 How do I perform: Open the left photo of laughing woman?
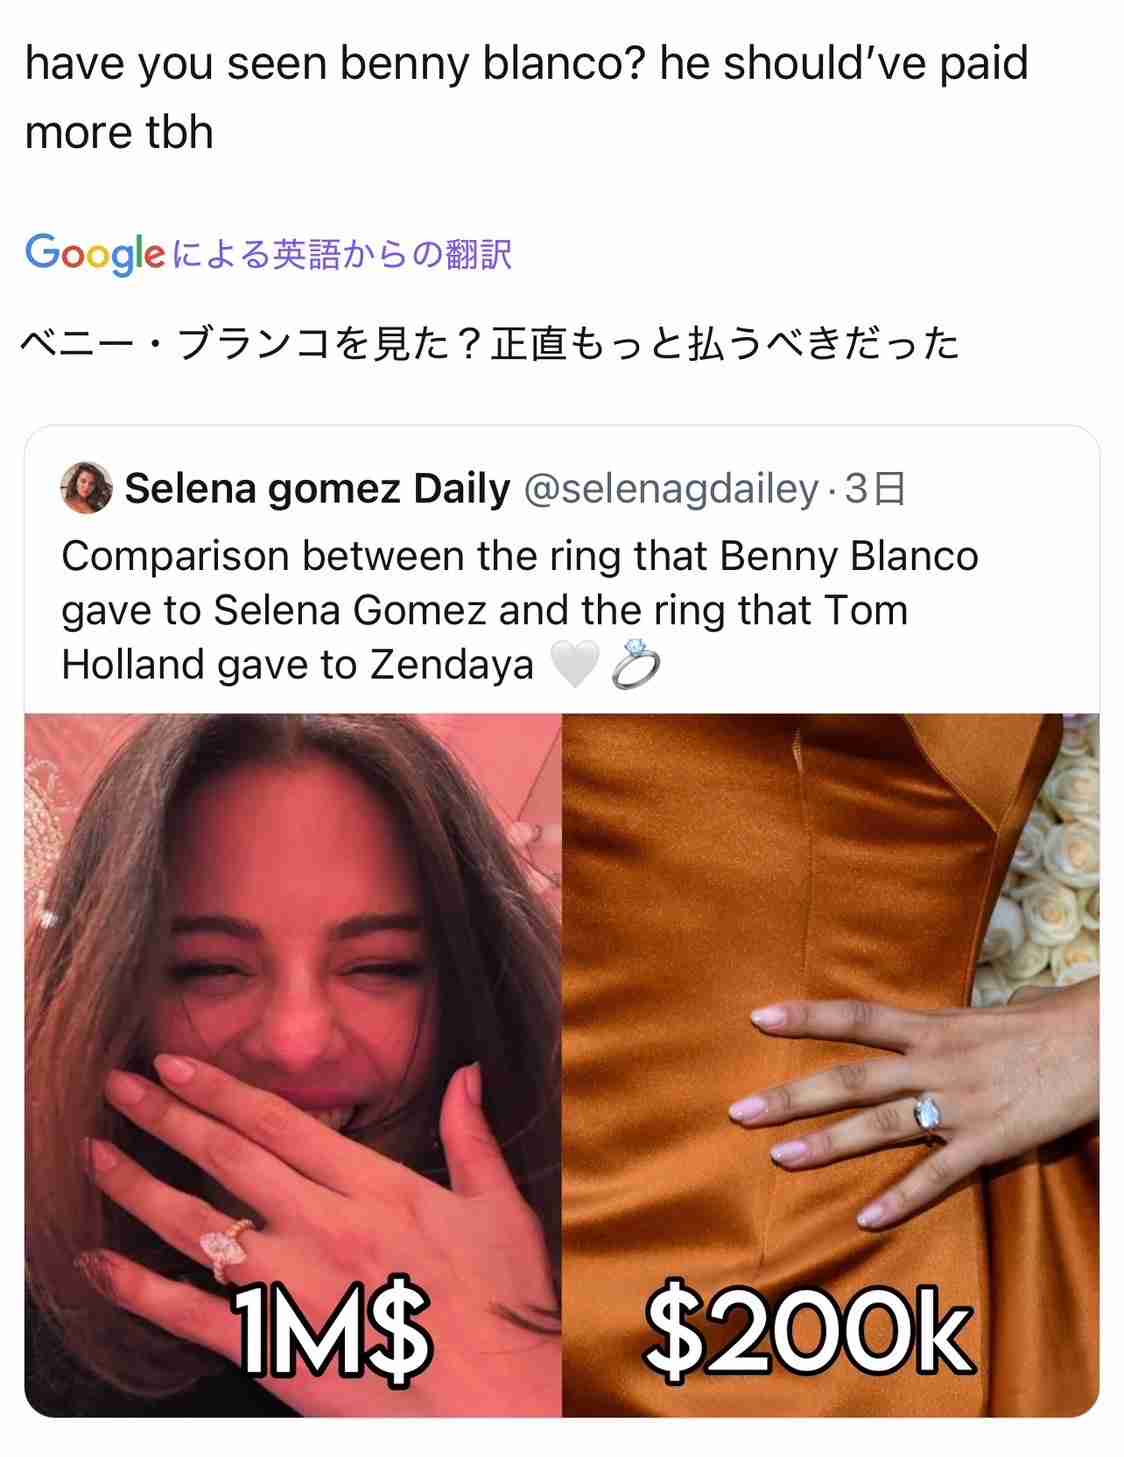click(293, 1065)
